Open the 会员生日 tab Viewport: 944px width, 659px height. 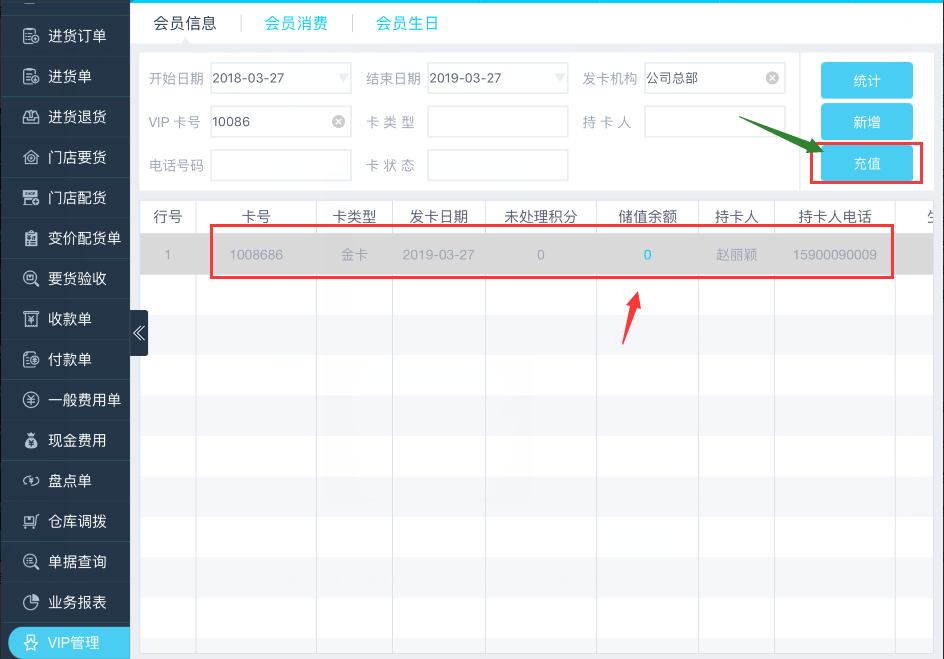[407, 23]
